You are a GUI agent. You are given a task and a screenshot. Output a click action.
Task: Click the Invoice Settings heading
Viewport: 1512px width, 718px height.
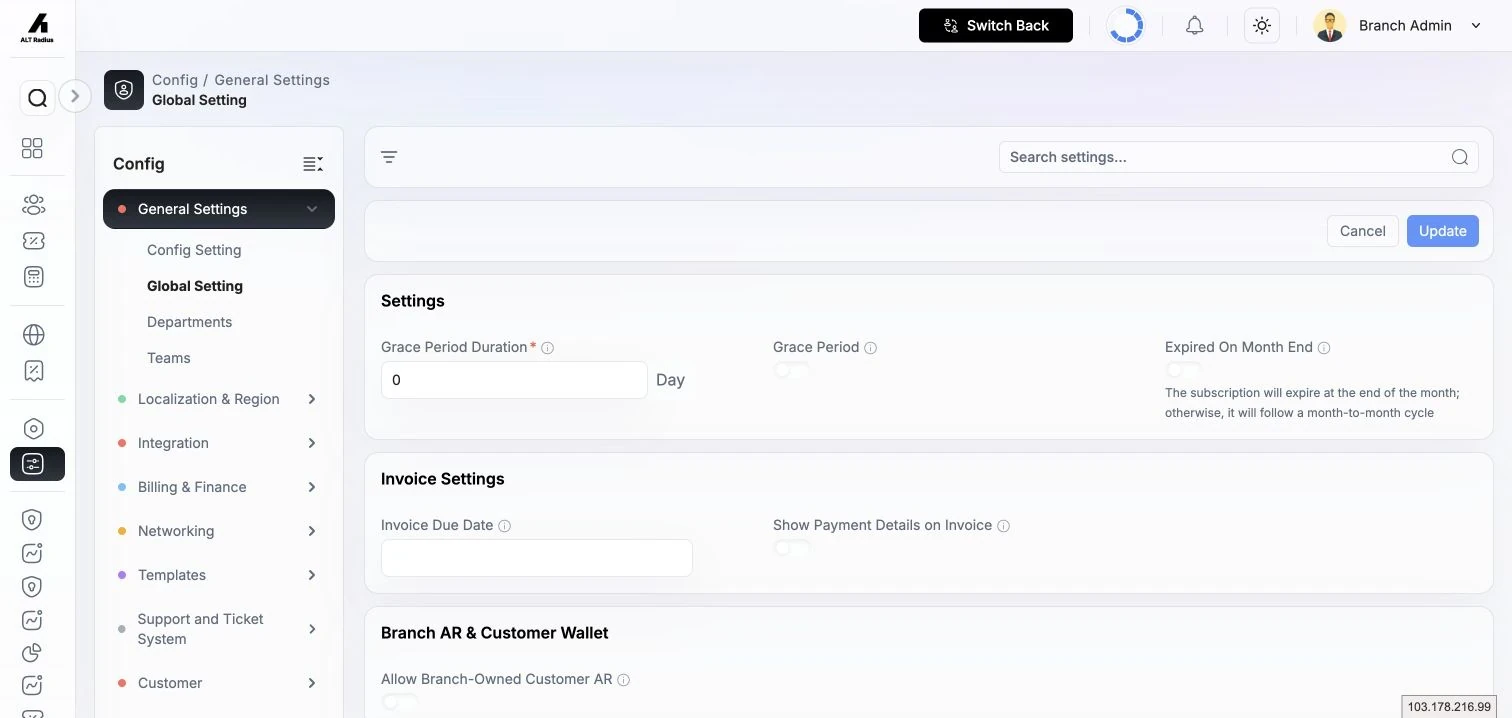tap(443, 479)
